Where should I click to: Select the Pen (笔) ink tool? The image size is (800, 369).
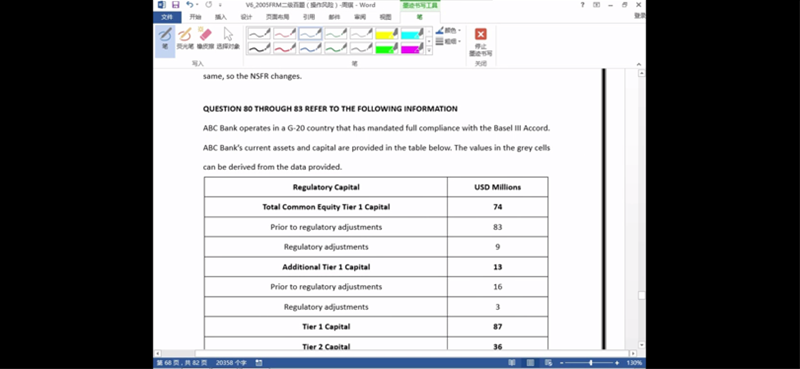pos(165,39)
